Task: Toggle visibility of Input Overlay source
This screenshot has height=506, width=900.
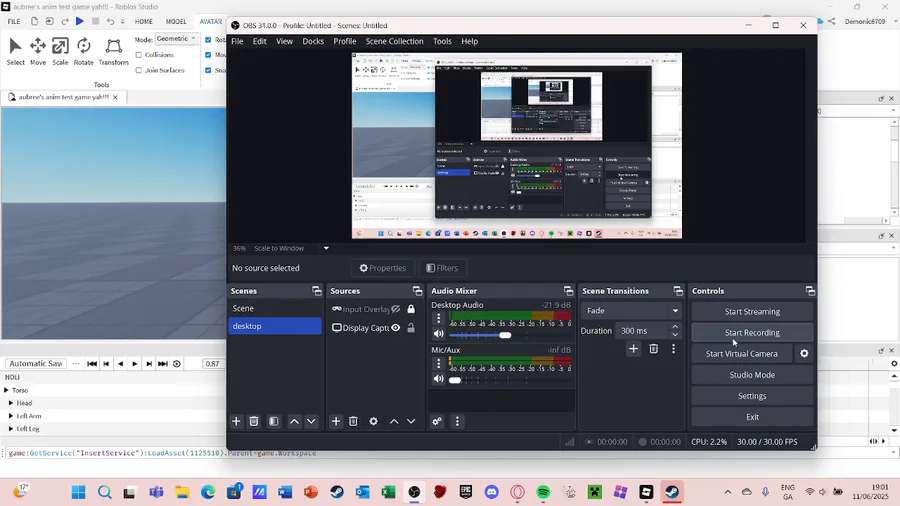Action: [395, 309]
